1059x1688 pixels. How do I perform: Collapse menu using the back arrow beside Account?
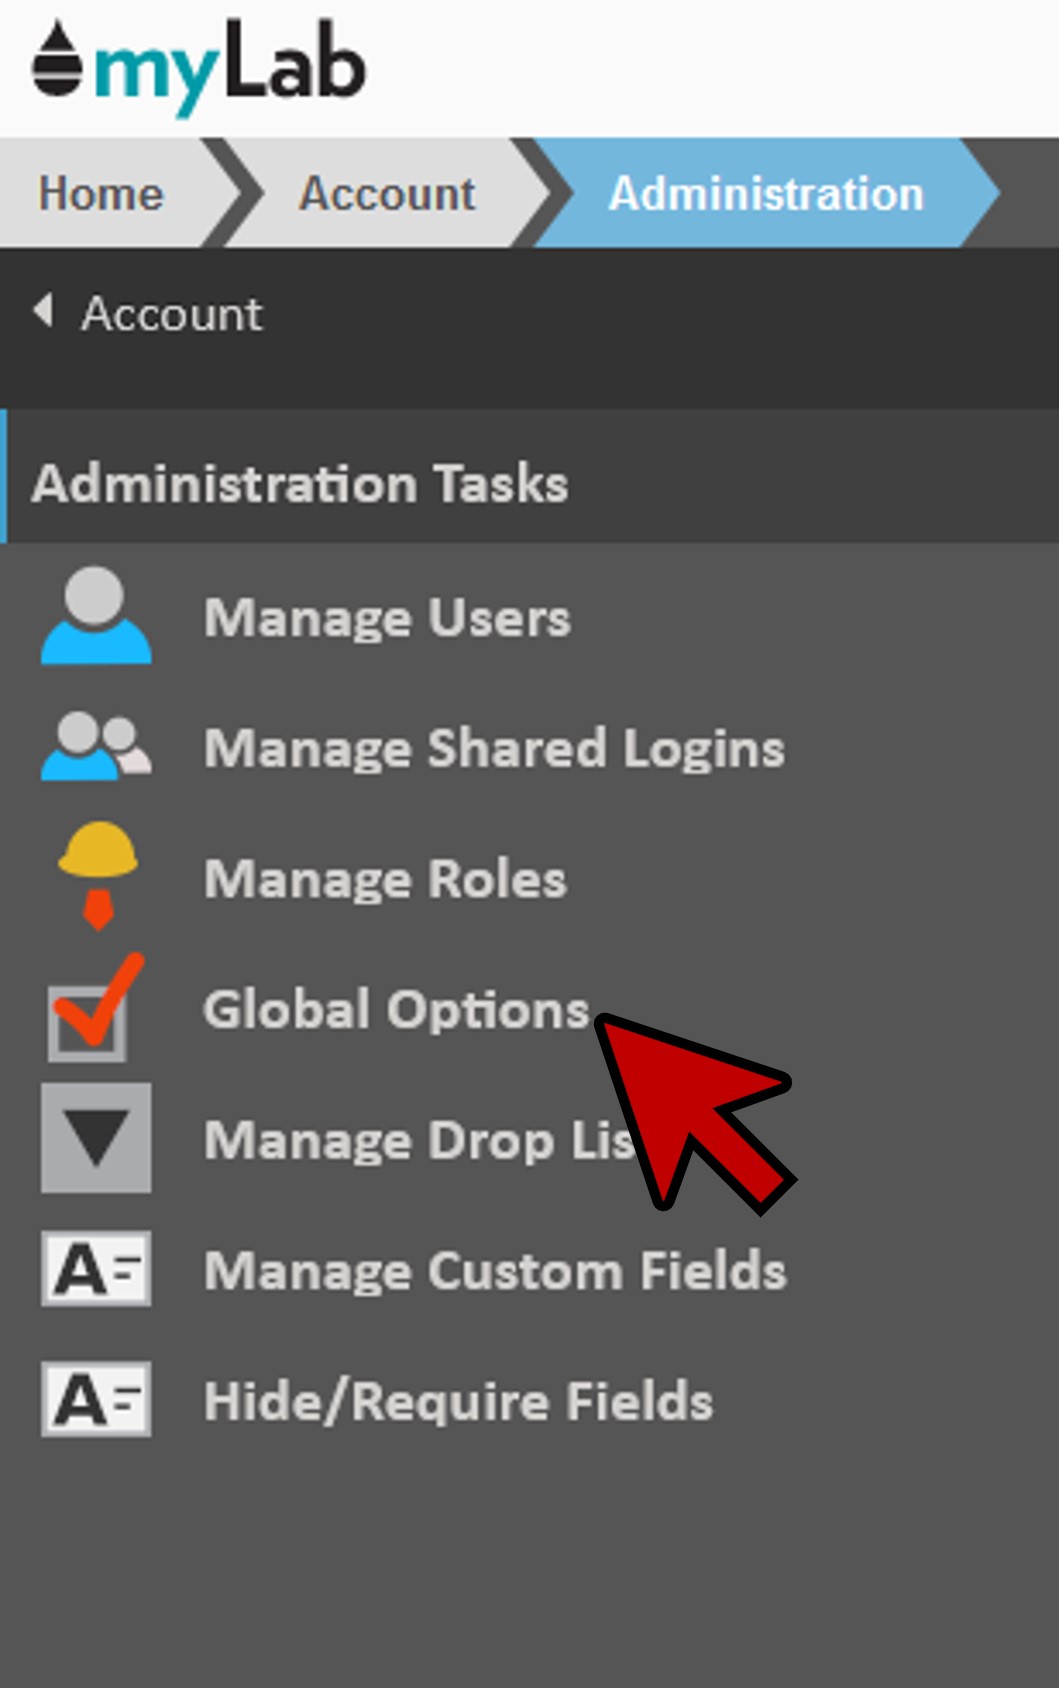(x=43, y=311)
